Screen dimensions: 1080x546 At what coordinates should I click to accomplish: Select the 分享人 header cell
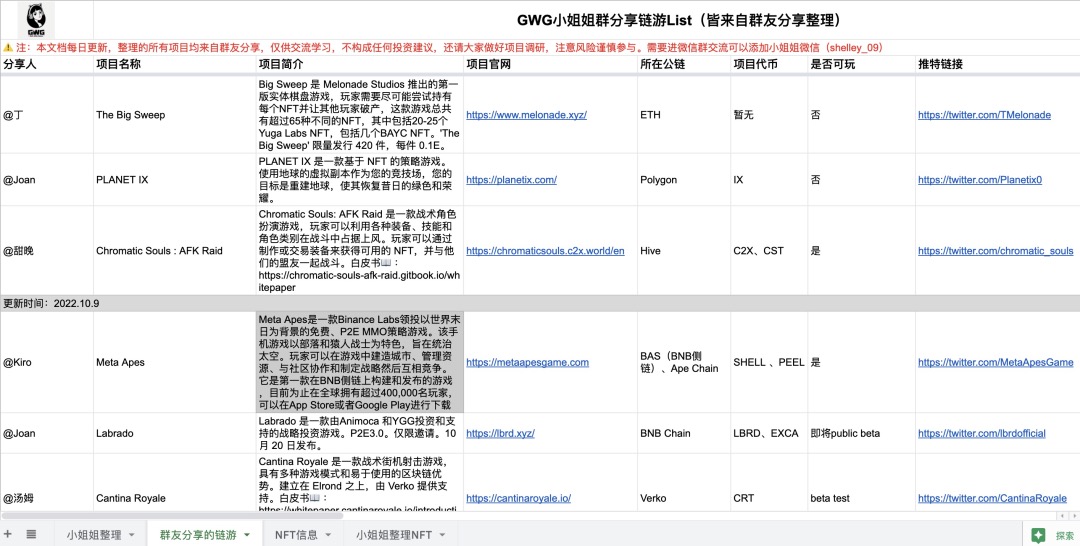click(x=47, y=64)
